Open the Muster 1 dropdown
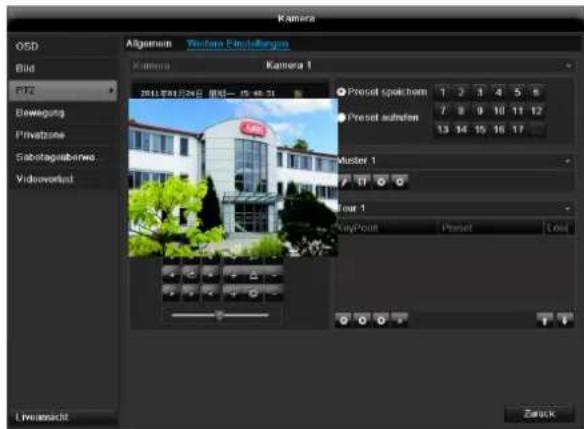Image resolution: width=584 pixels, height=429 pixels. coord(455,161)
